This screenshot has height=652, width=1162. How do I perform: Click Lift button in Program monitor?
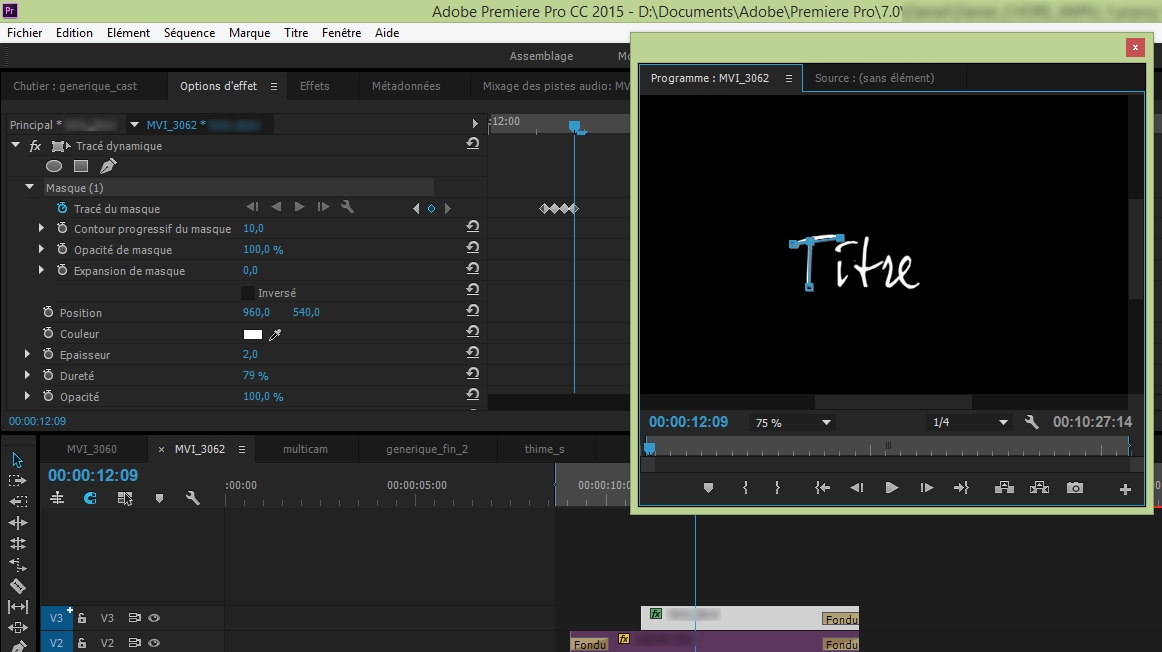1004,488
